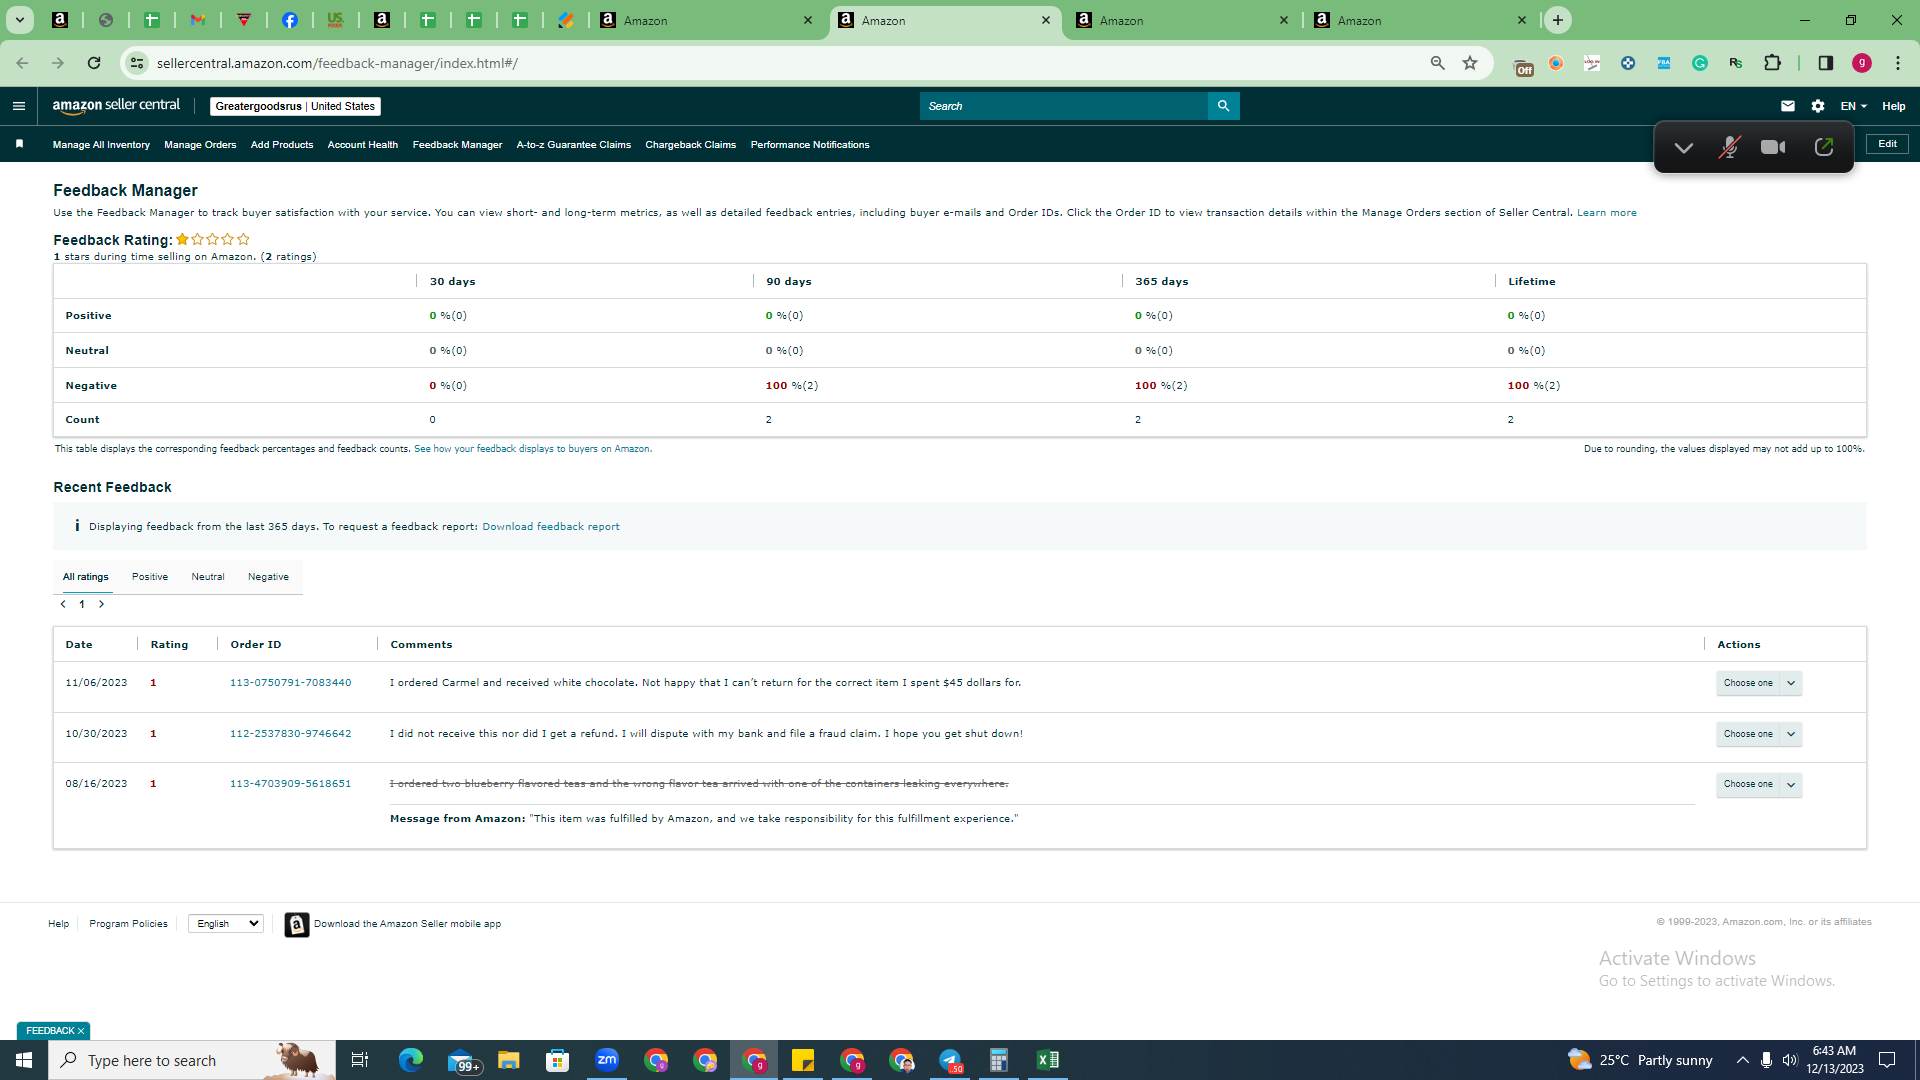Unmute the microphone in meeting overlay
Screen dimensions: 1920x1080
(x=1729, y=147)
